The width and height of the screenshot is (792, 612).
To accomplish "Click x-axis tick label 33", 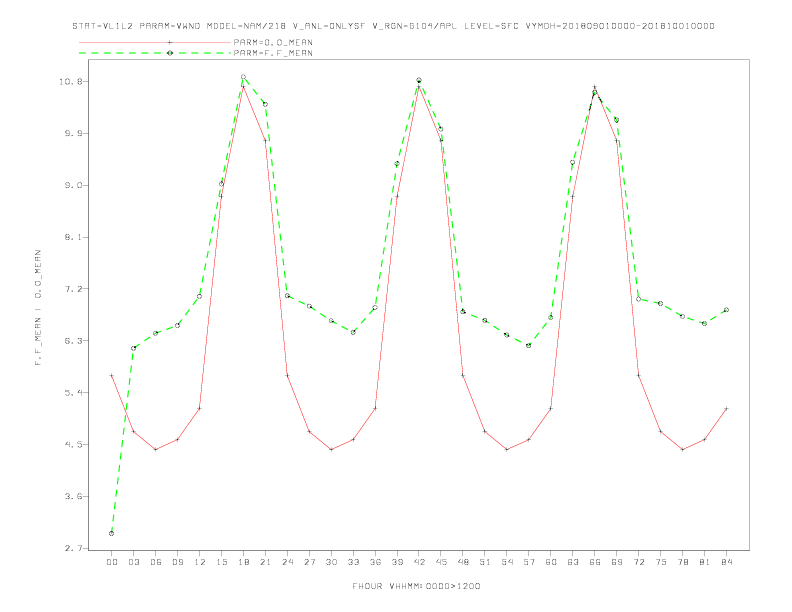I will click(x=353, y=562).
